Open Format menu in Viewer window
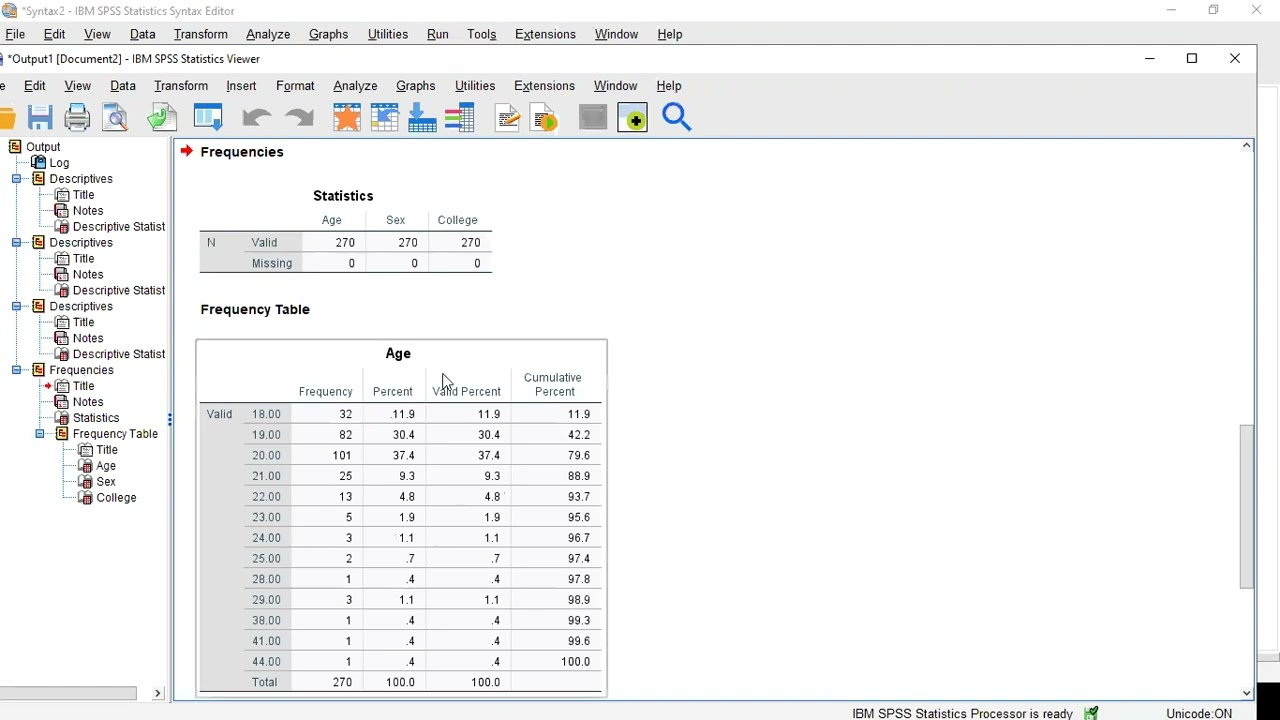This screenshot has width=1280, height=720. [x=295, y=86]
